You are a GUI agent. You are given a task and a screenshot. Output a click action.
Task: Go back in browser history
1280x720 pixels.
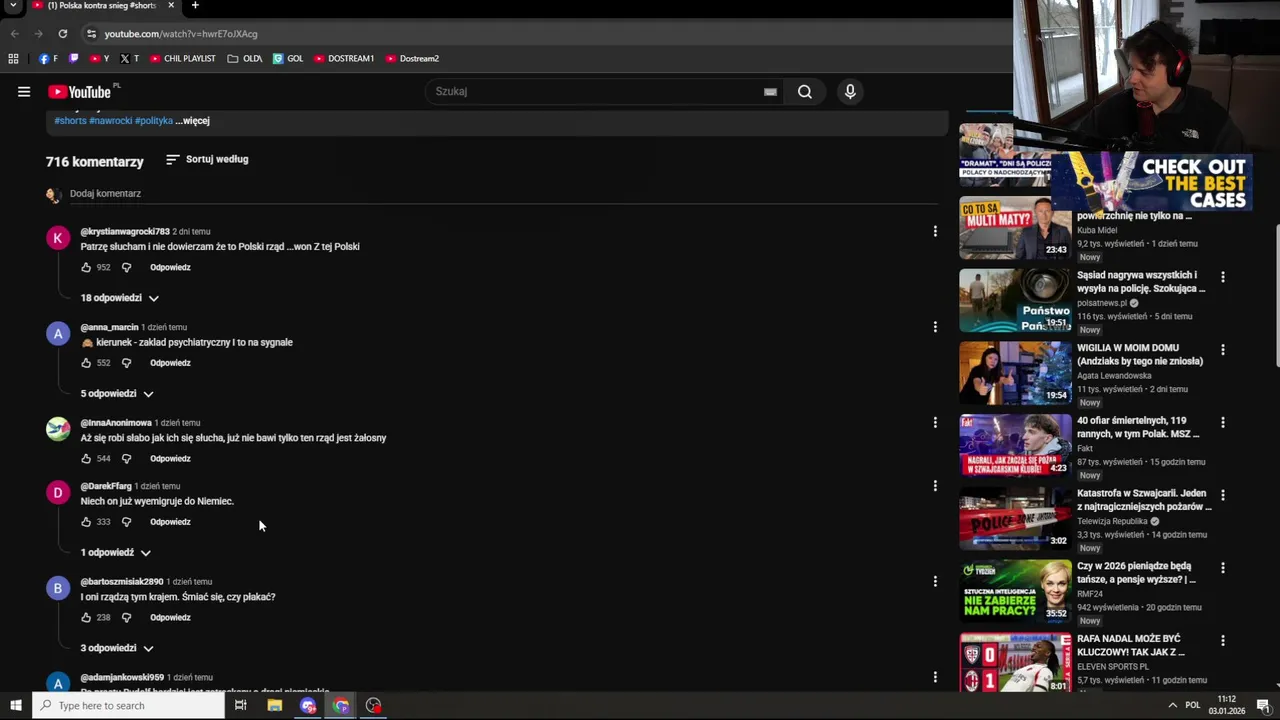14,34
